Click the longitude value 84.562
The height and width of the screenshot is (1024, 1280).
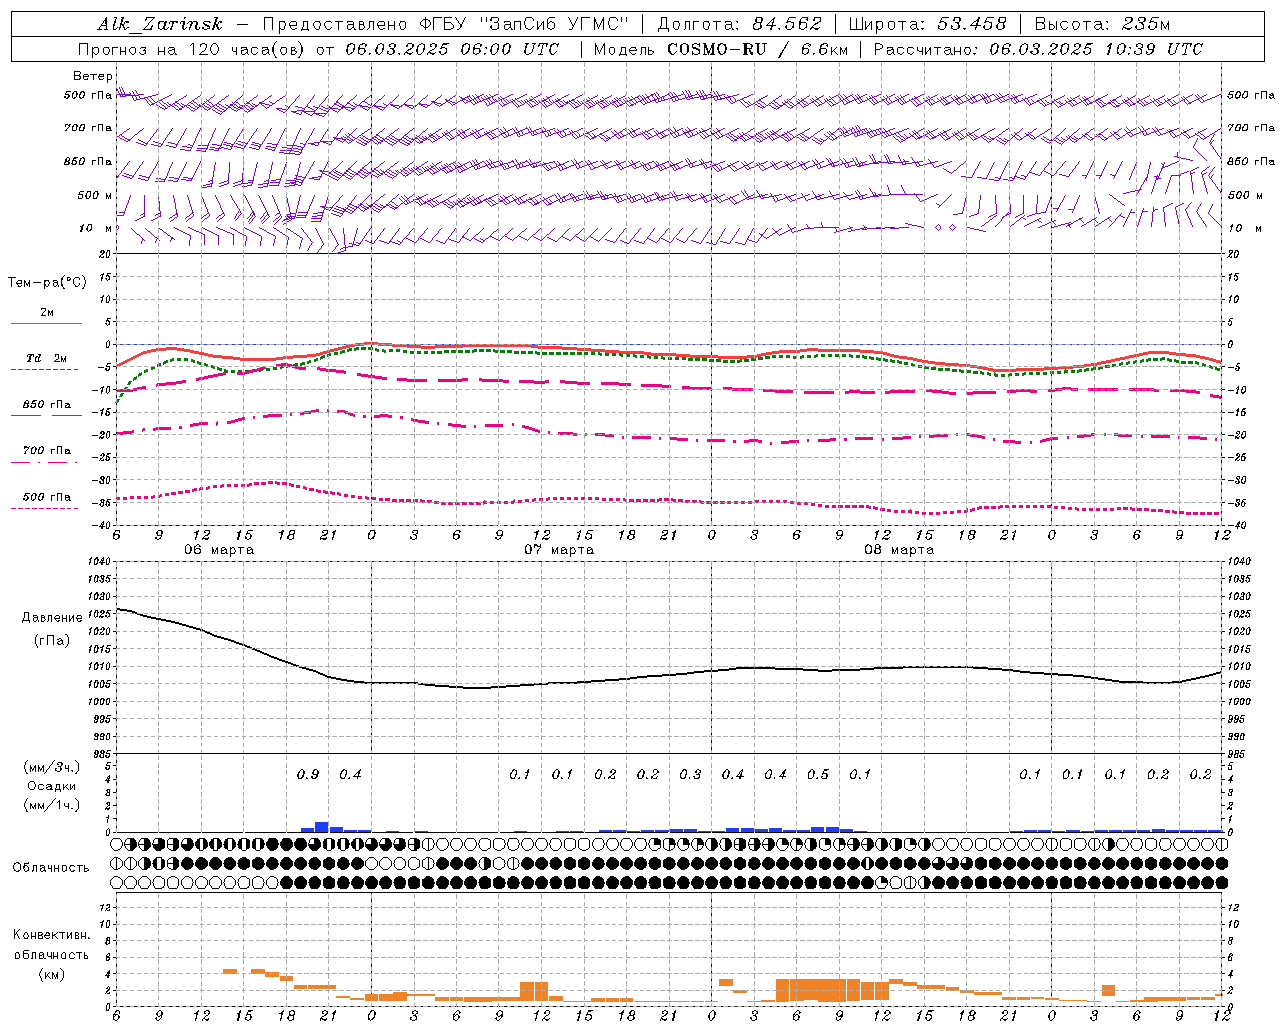pos(787,24)
